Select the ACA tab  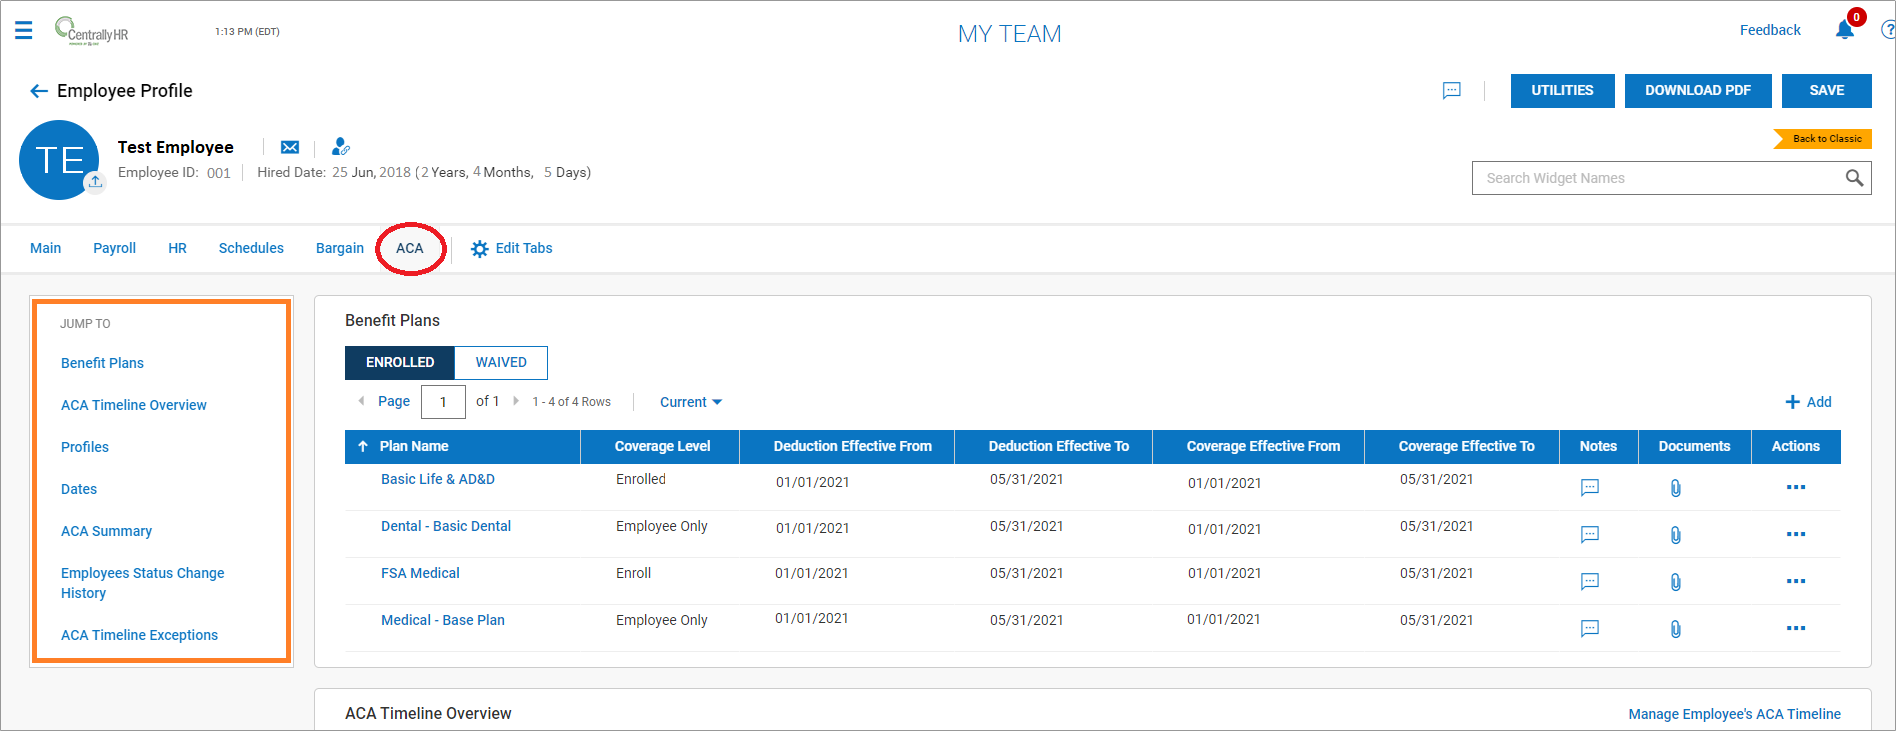click(x=410, y=248)
